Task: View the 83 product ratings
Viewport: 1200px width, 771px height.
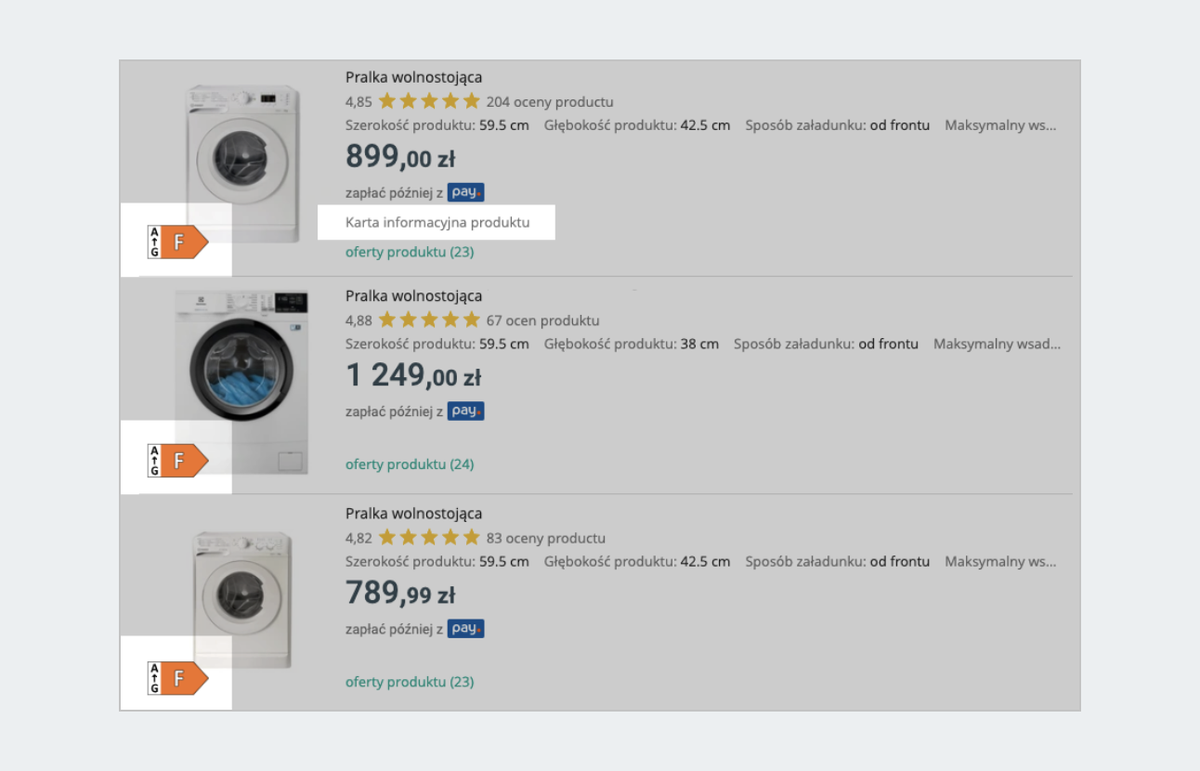Action: click(x=546, y=538)
